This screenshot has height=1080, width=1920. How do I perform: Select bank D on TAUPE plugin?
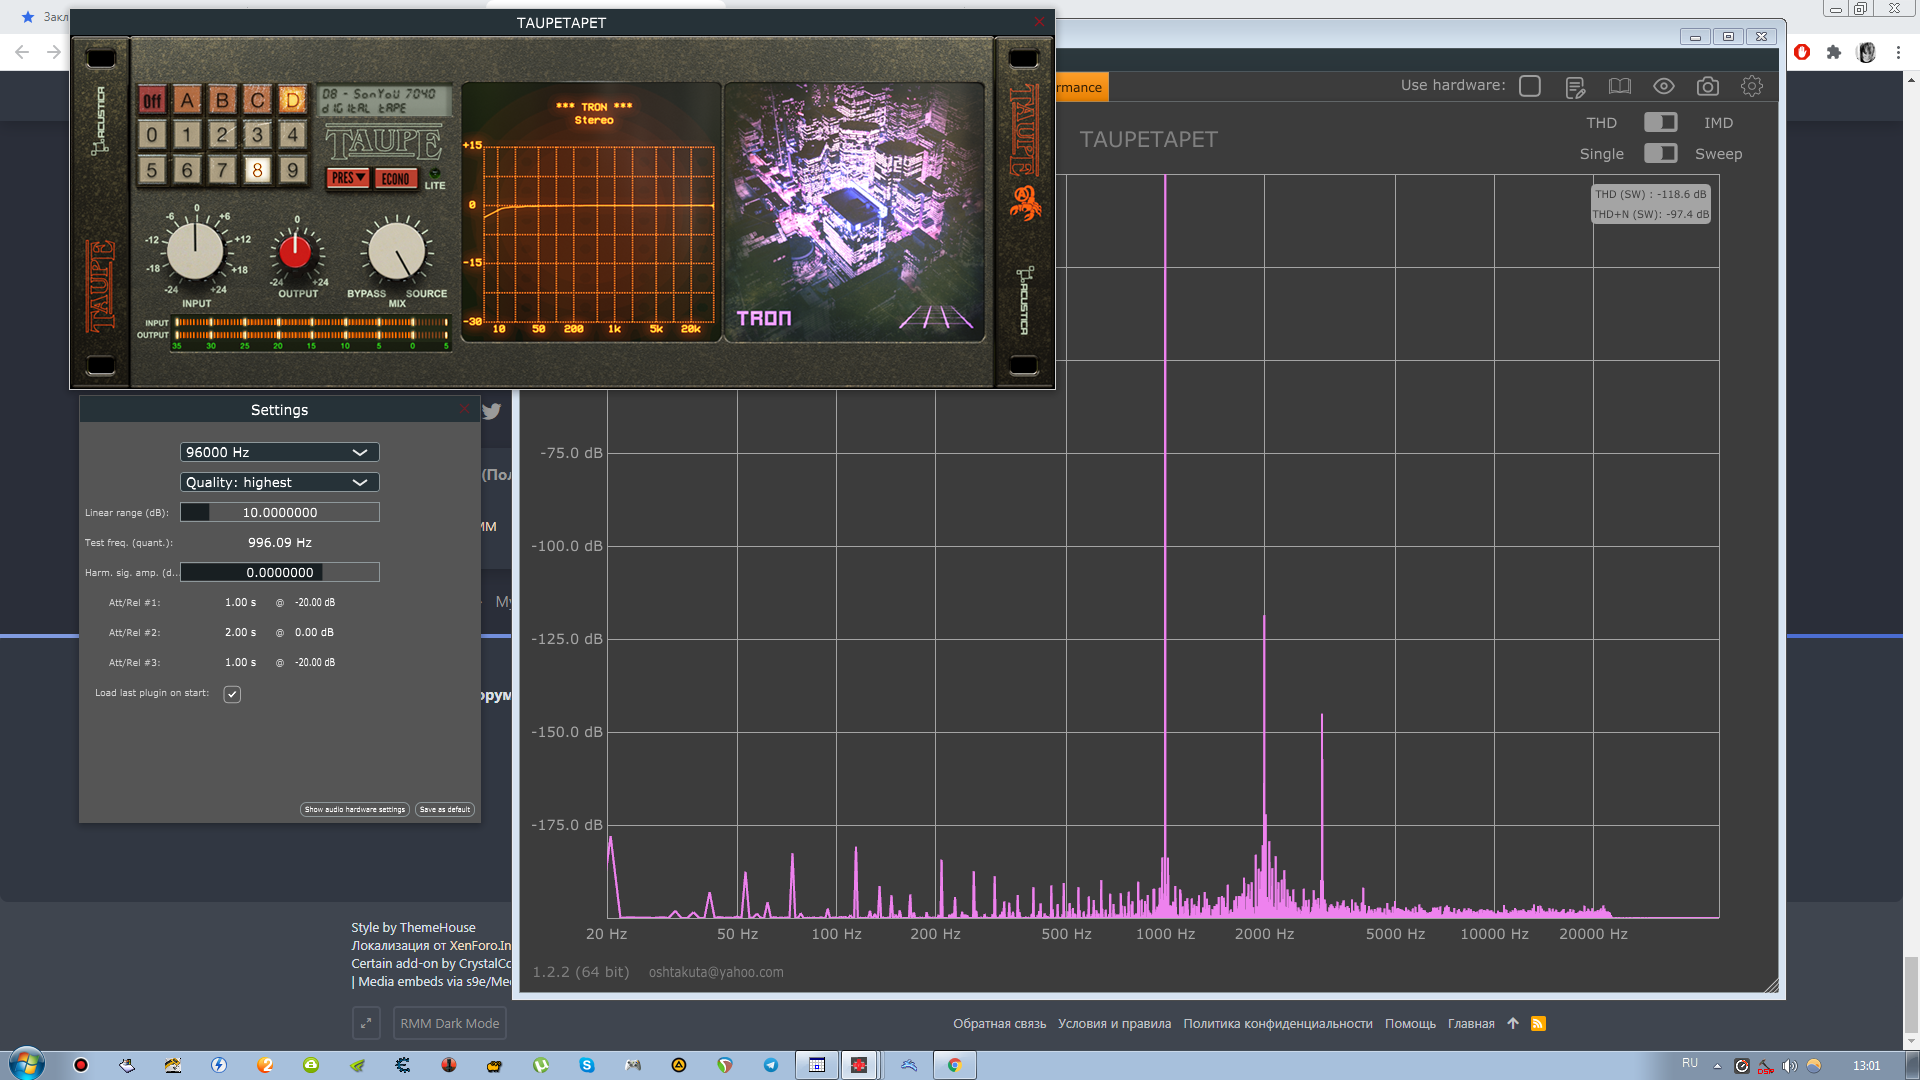292,100
